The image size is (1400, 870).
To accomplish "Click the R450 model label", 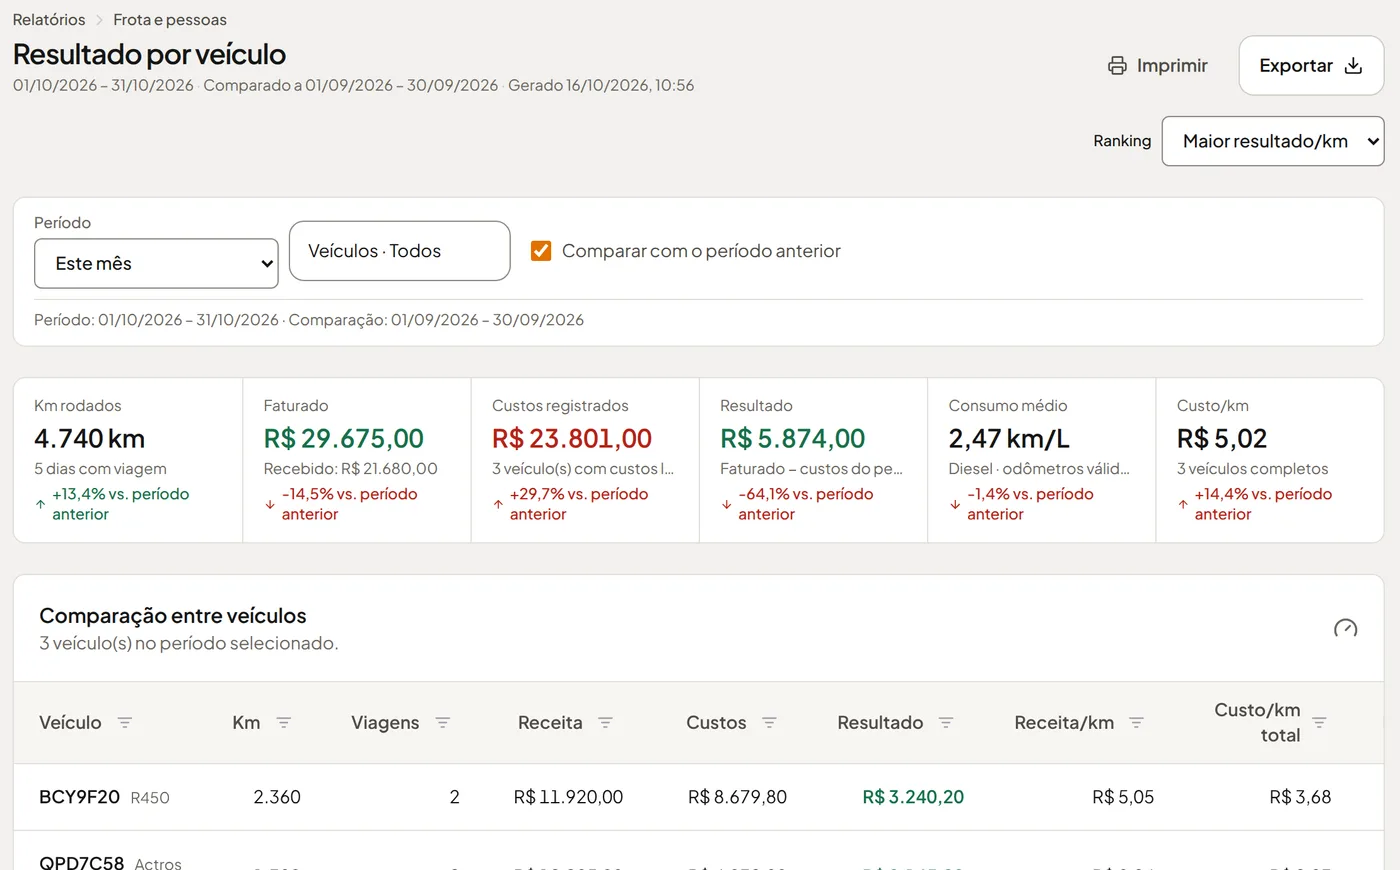I will pyautogui.click(x=150, y=798).
